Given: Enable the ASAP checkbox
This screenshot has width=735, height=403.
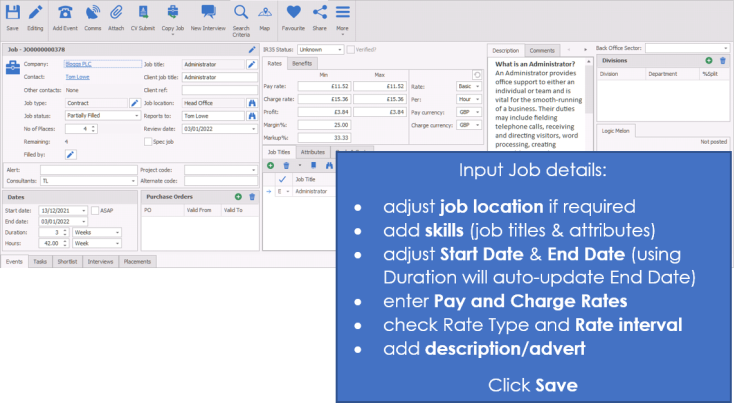Looking at the screenshot, I should [x=95, y=210].
